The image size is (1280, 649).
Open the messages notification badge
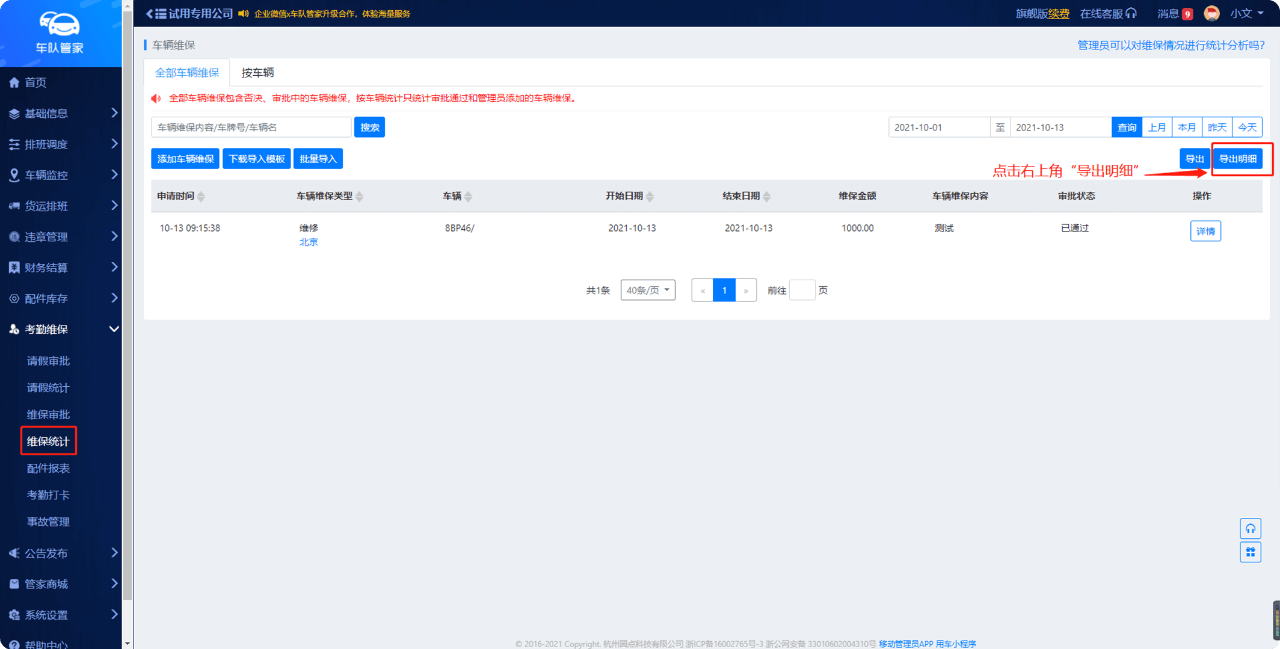(x=1187, y=14)
